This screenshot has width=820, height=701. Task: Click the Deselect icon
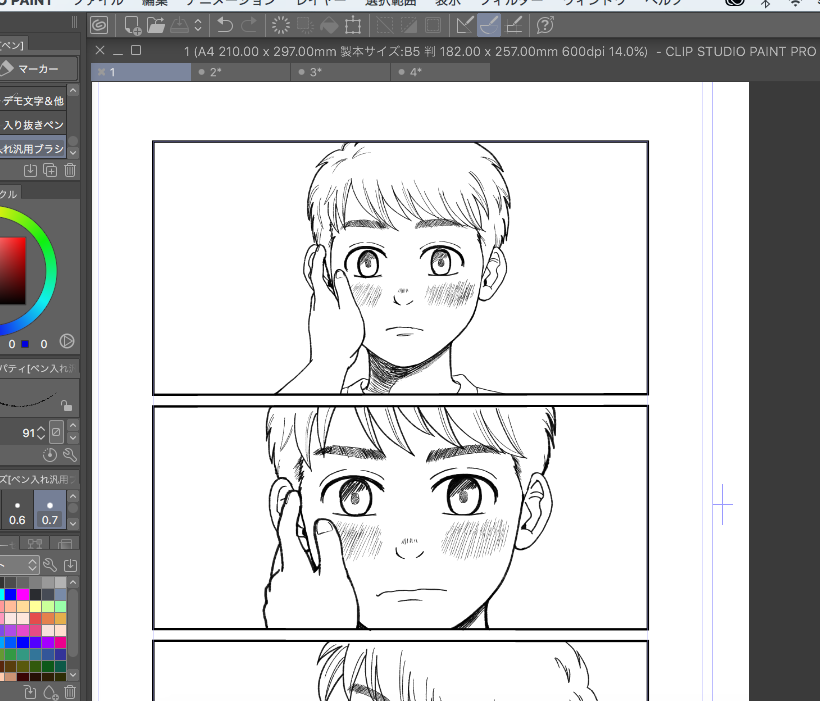coord(385,25)
